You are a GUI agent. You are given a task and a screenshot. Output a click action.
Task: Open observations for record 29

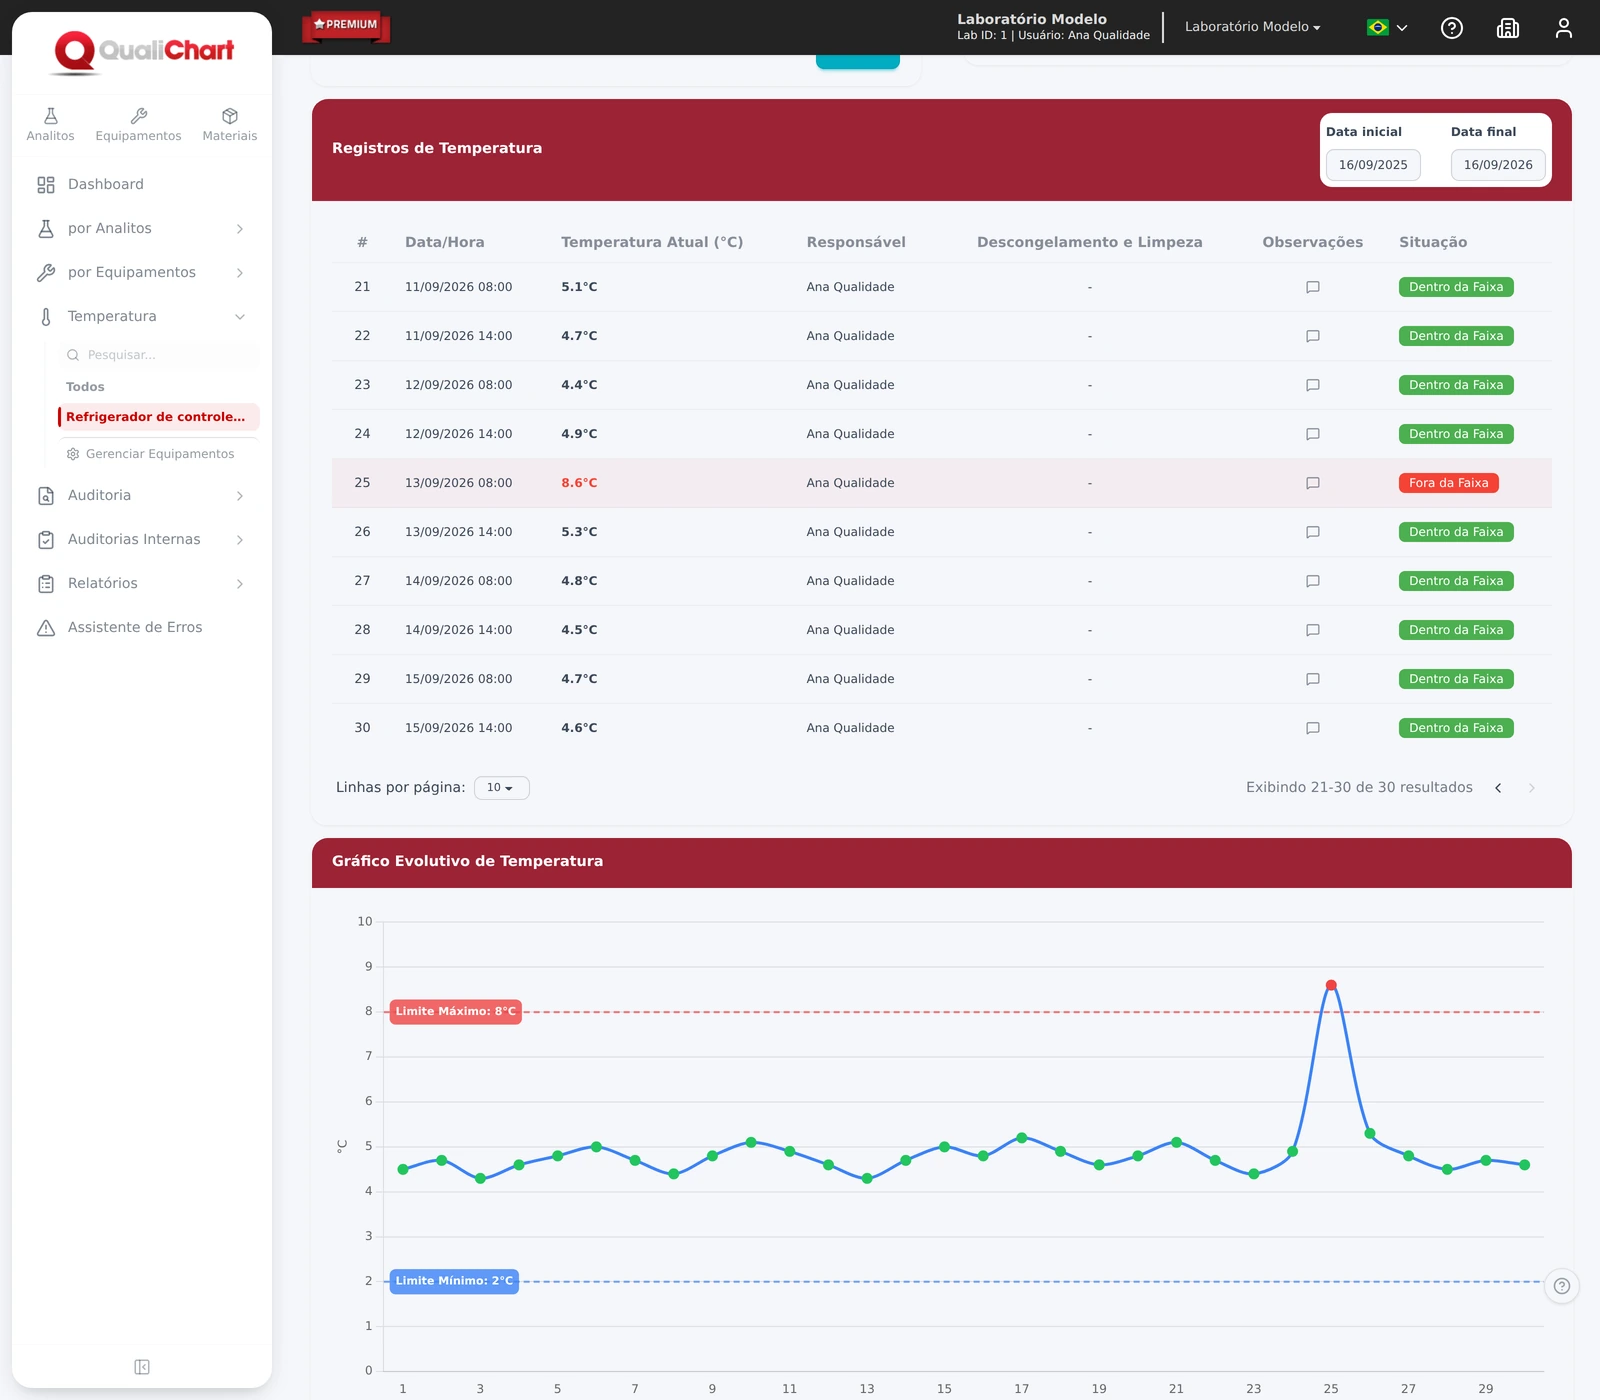[1313, 679]
